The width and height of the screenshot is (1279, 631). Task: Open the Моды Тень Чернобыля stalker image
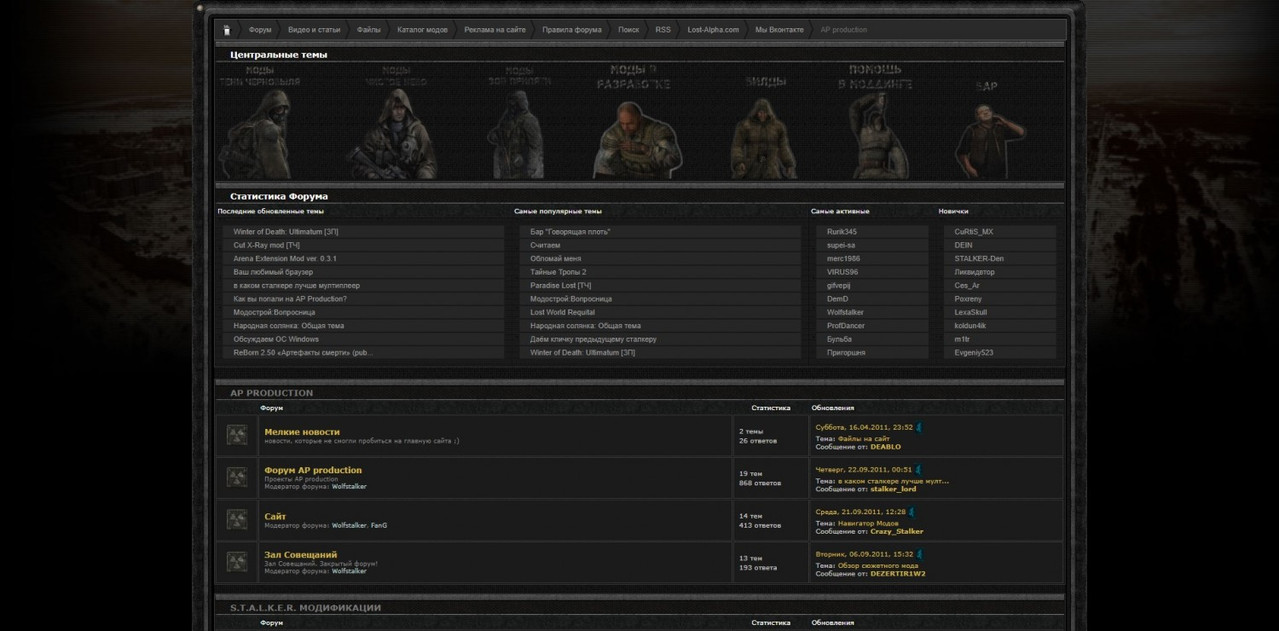pyautogui.click(x=258, y=122)
